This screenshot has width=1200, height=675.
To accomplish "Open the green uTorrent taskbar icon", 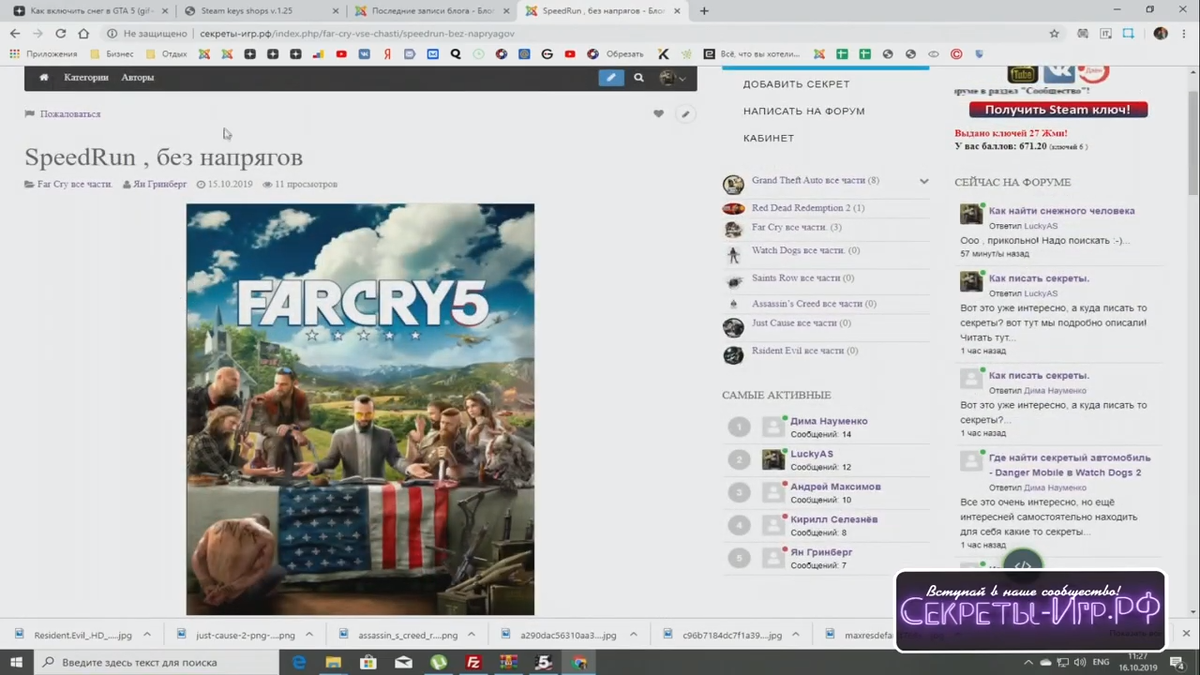I will (438, 662).
